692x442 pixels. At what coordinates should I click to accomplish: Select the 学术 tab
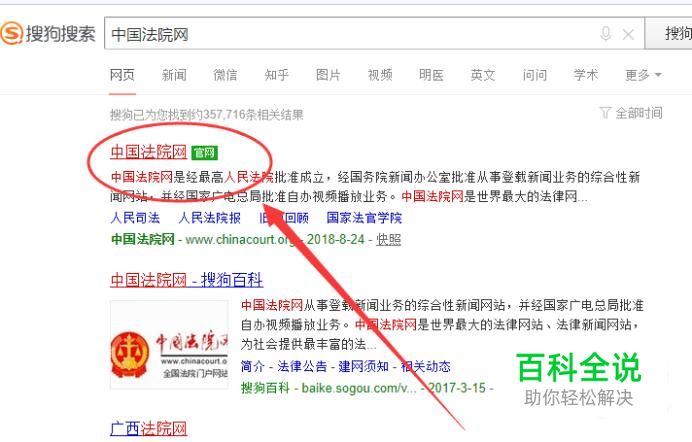(x=586, y=75)
